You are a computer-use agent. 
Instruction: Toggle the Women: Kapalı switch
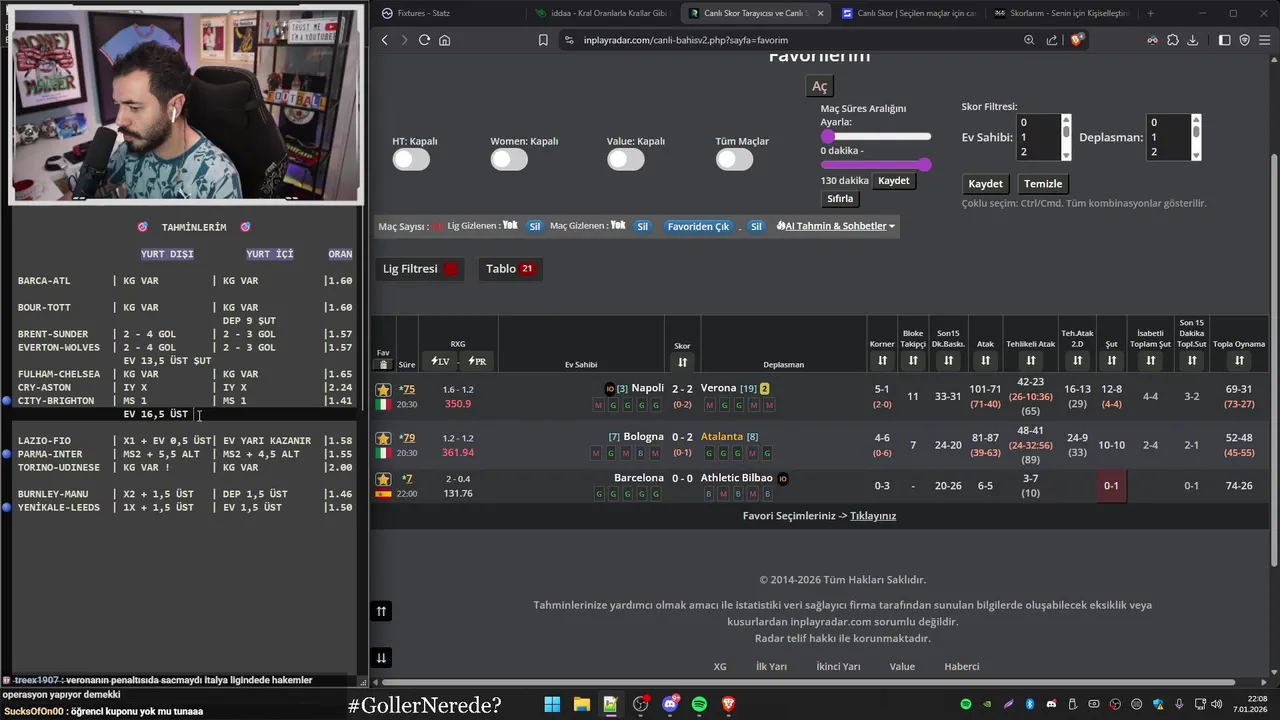tap(509, 159)
